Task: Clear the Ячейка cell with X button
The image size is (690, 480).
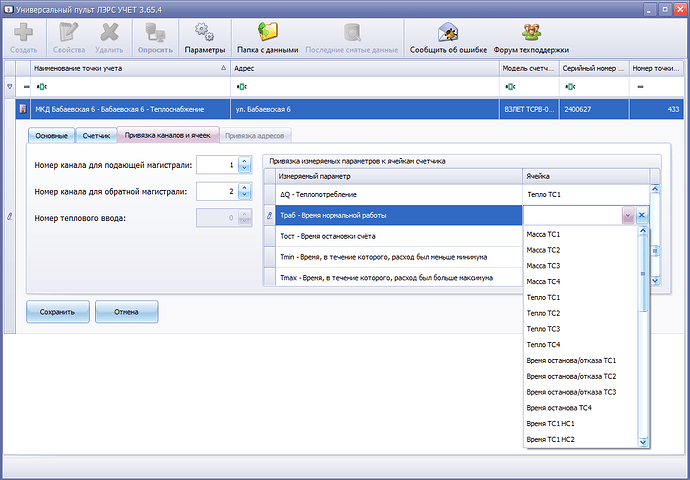Action: tap(642, 215)
